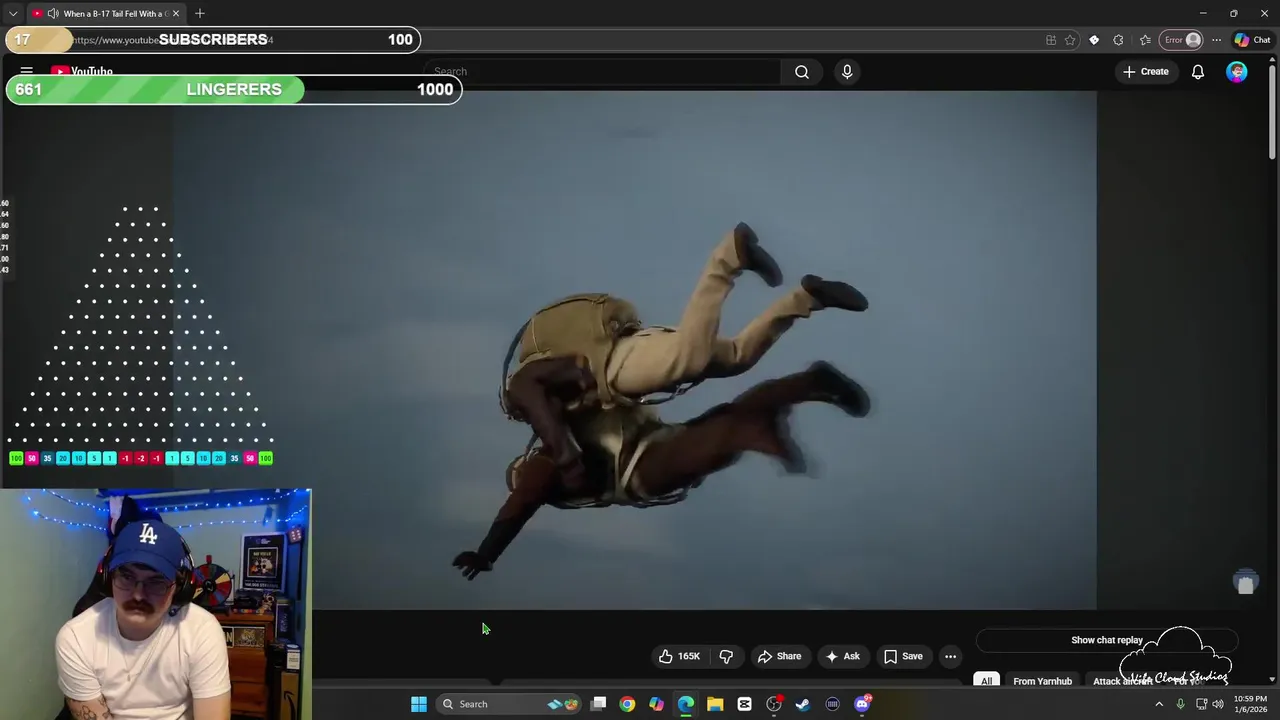
Task: Open Task View on the taskbar
Action: 598,704
